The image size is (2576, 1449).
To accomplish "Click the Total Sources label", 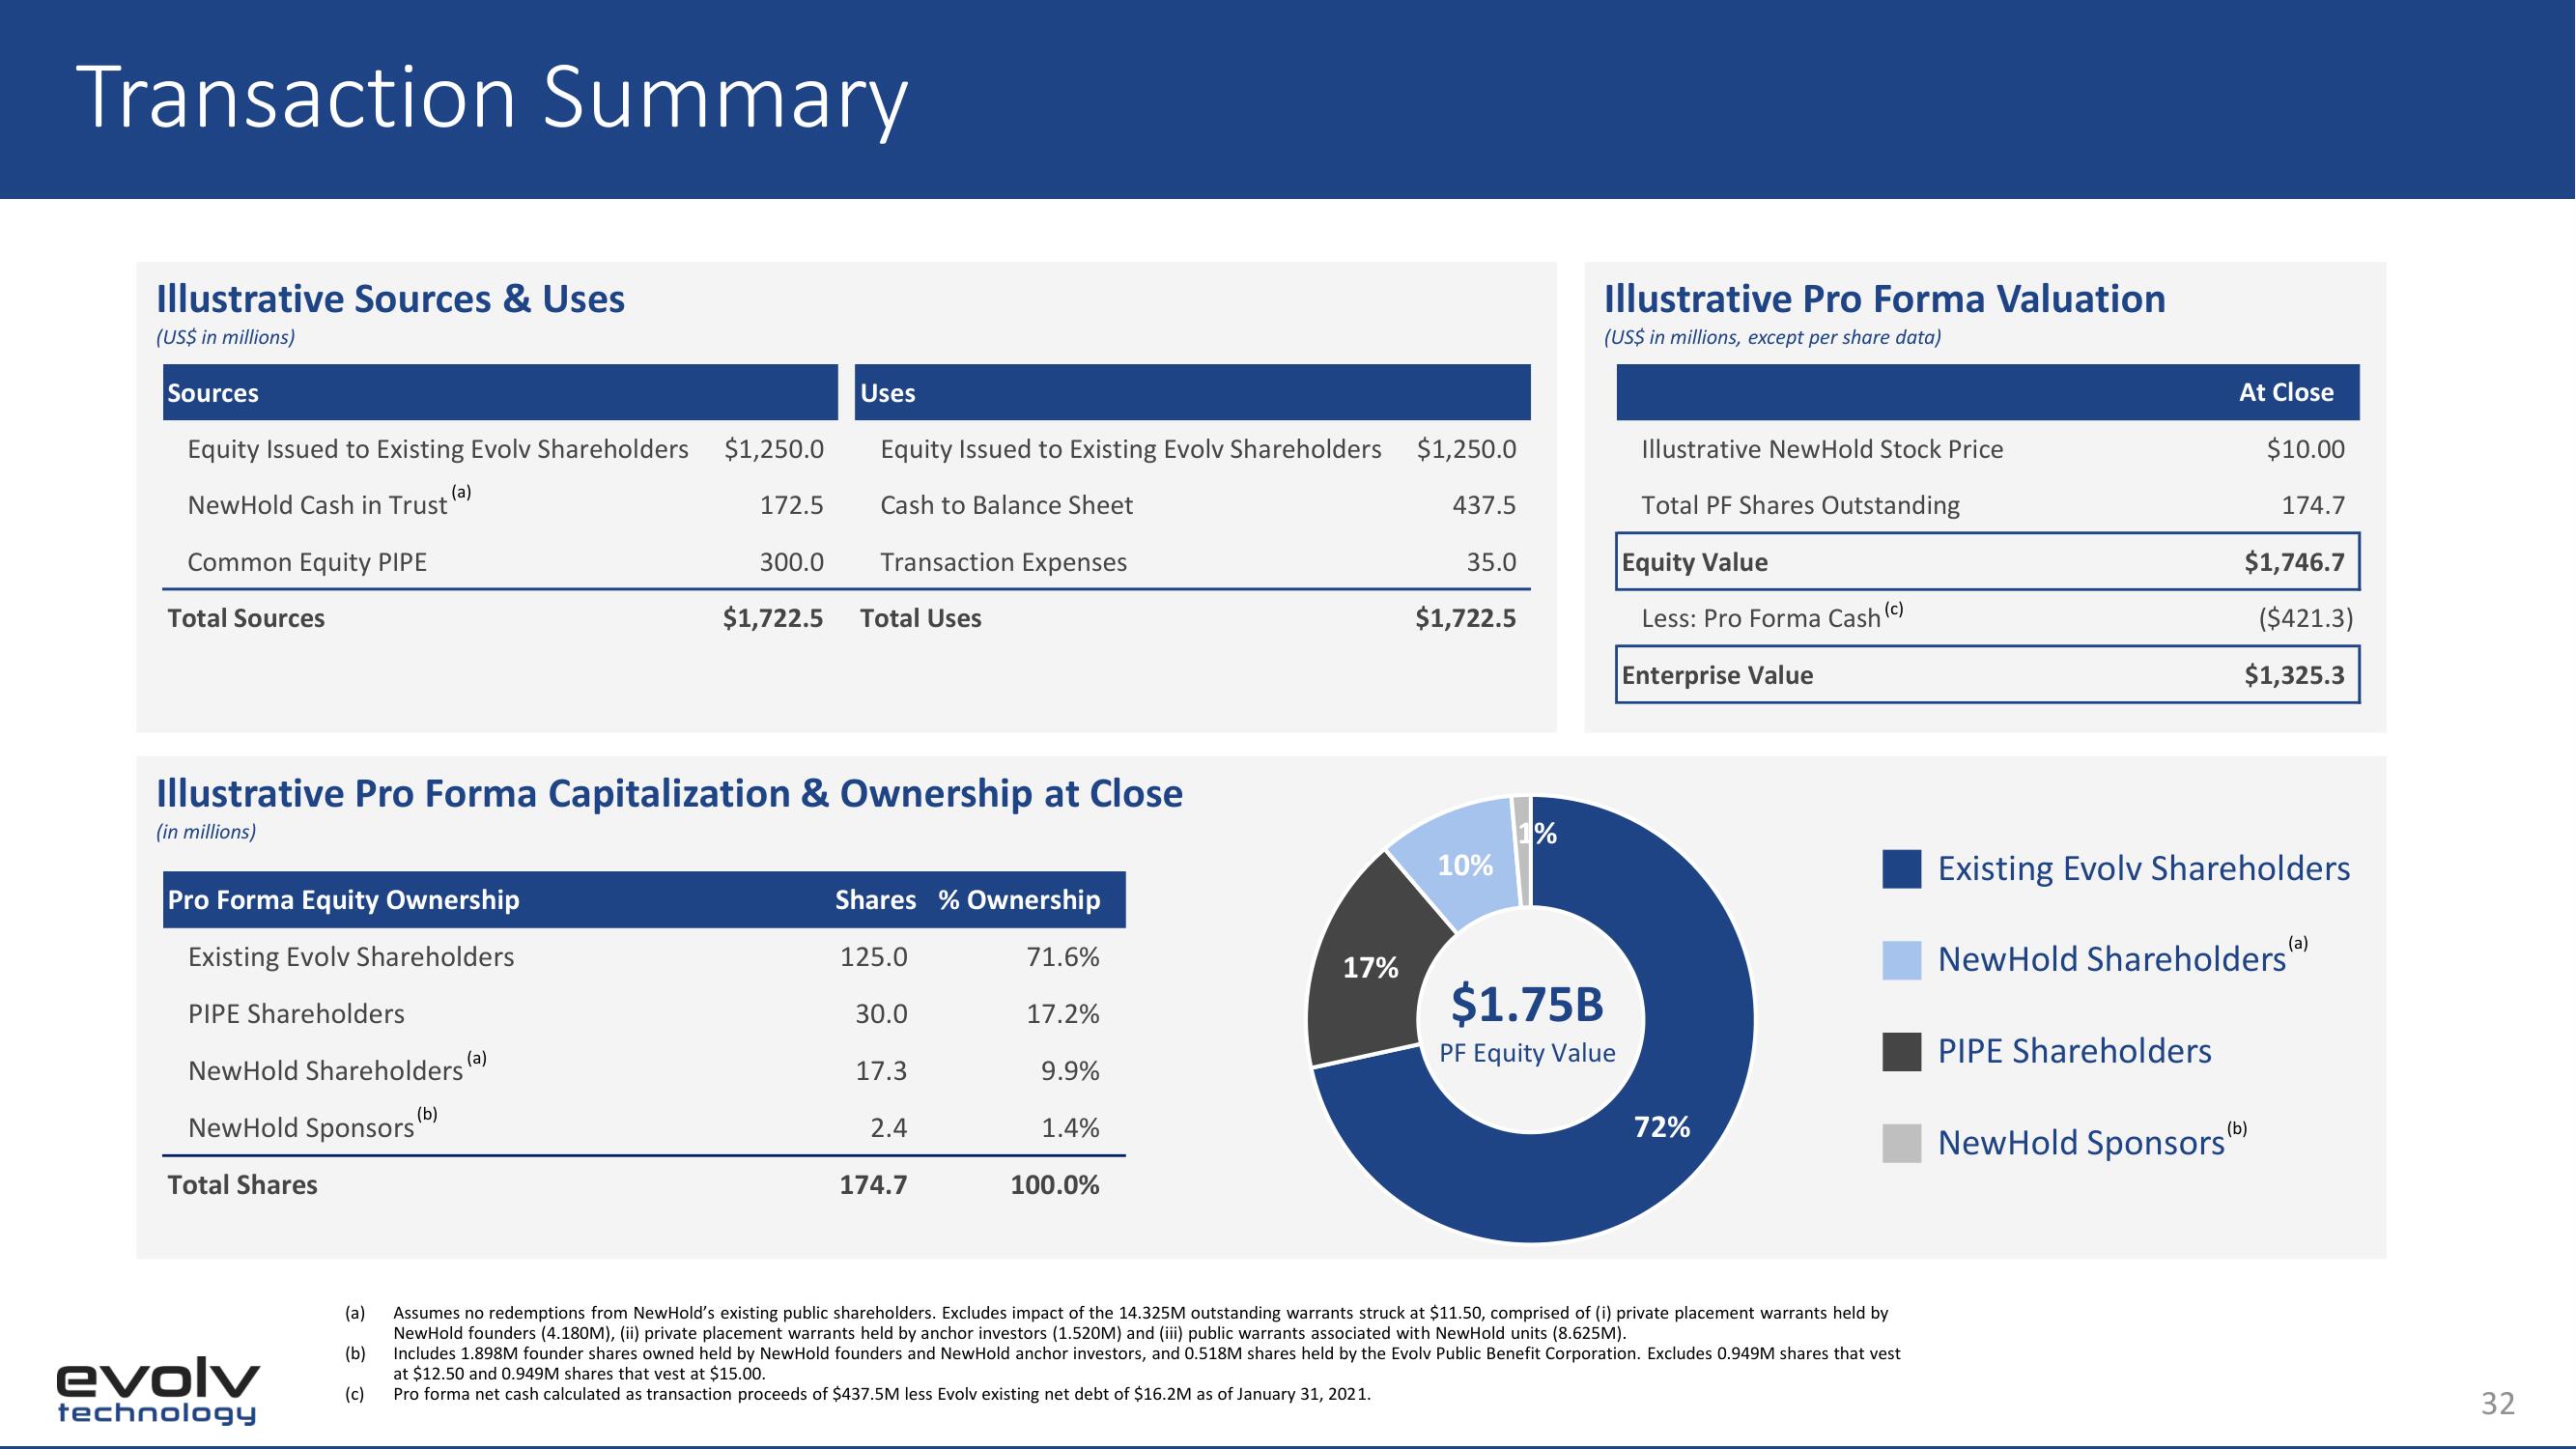I will click(246, 618).
